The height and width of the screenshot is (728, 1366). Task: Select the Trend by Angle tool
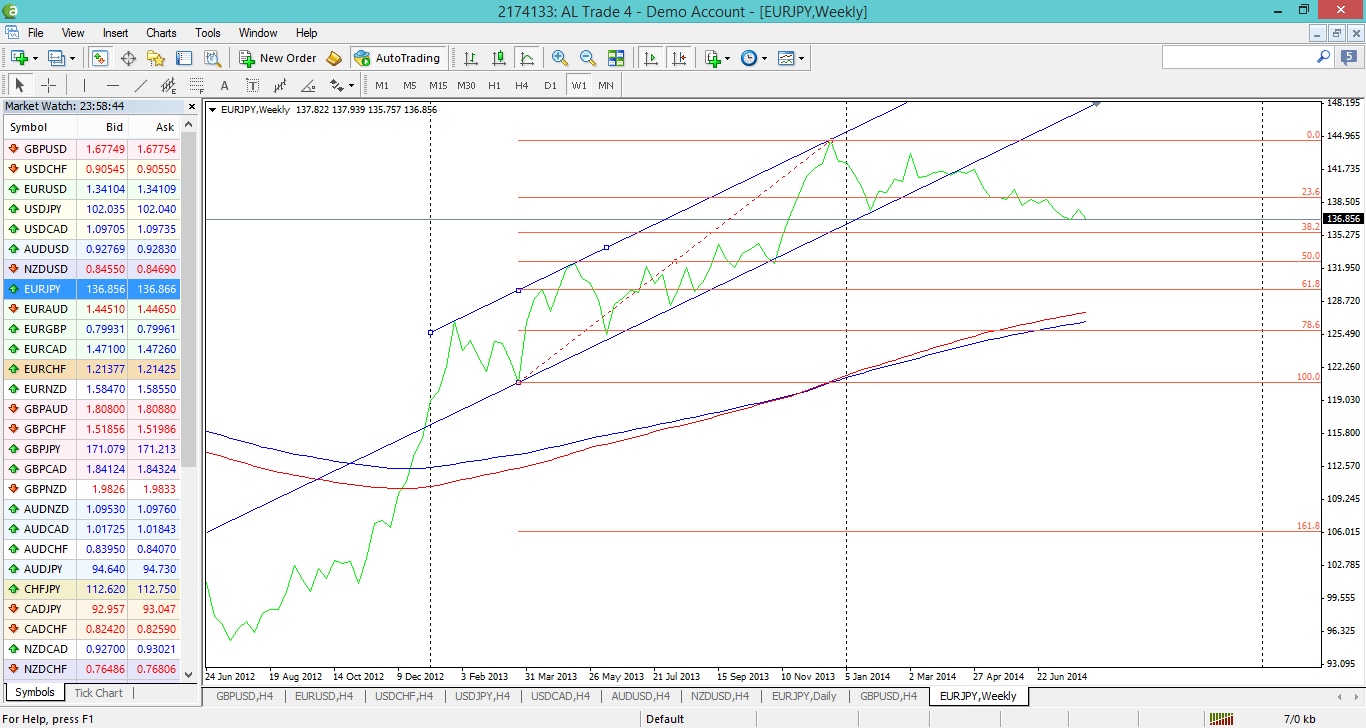(x=309, y=85)
